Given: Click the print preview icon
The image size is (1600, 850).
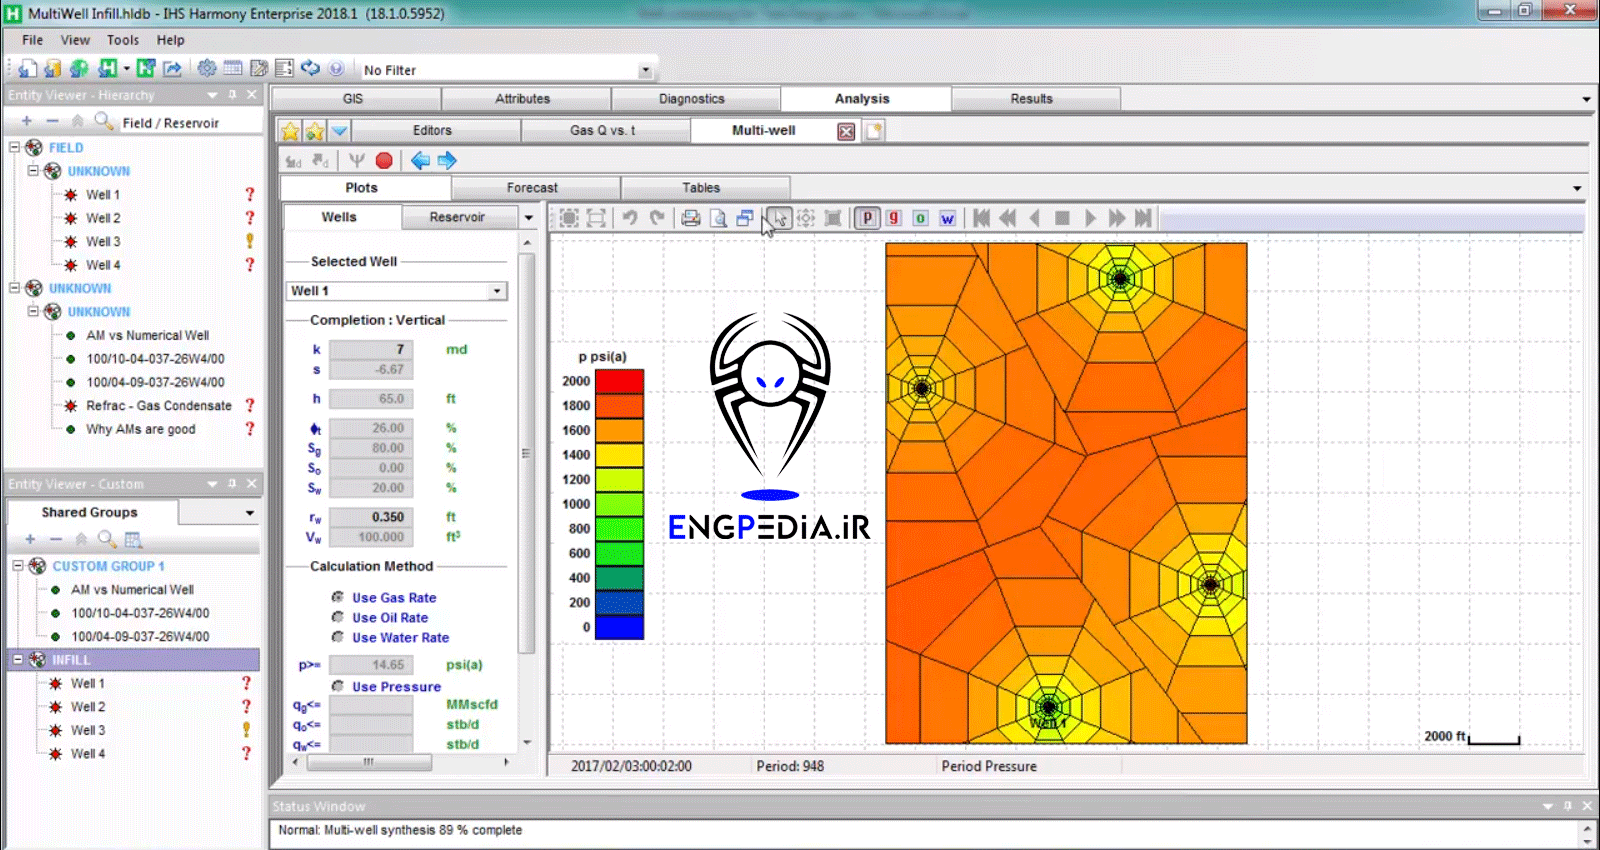Looking at the screenshot, I should 718,218.
